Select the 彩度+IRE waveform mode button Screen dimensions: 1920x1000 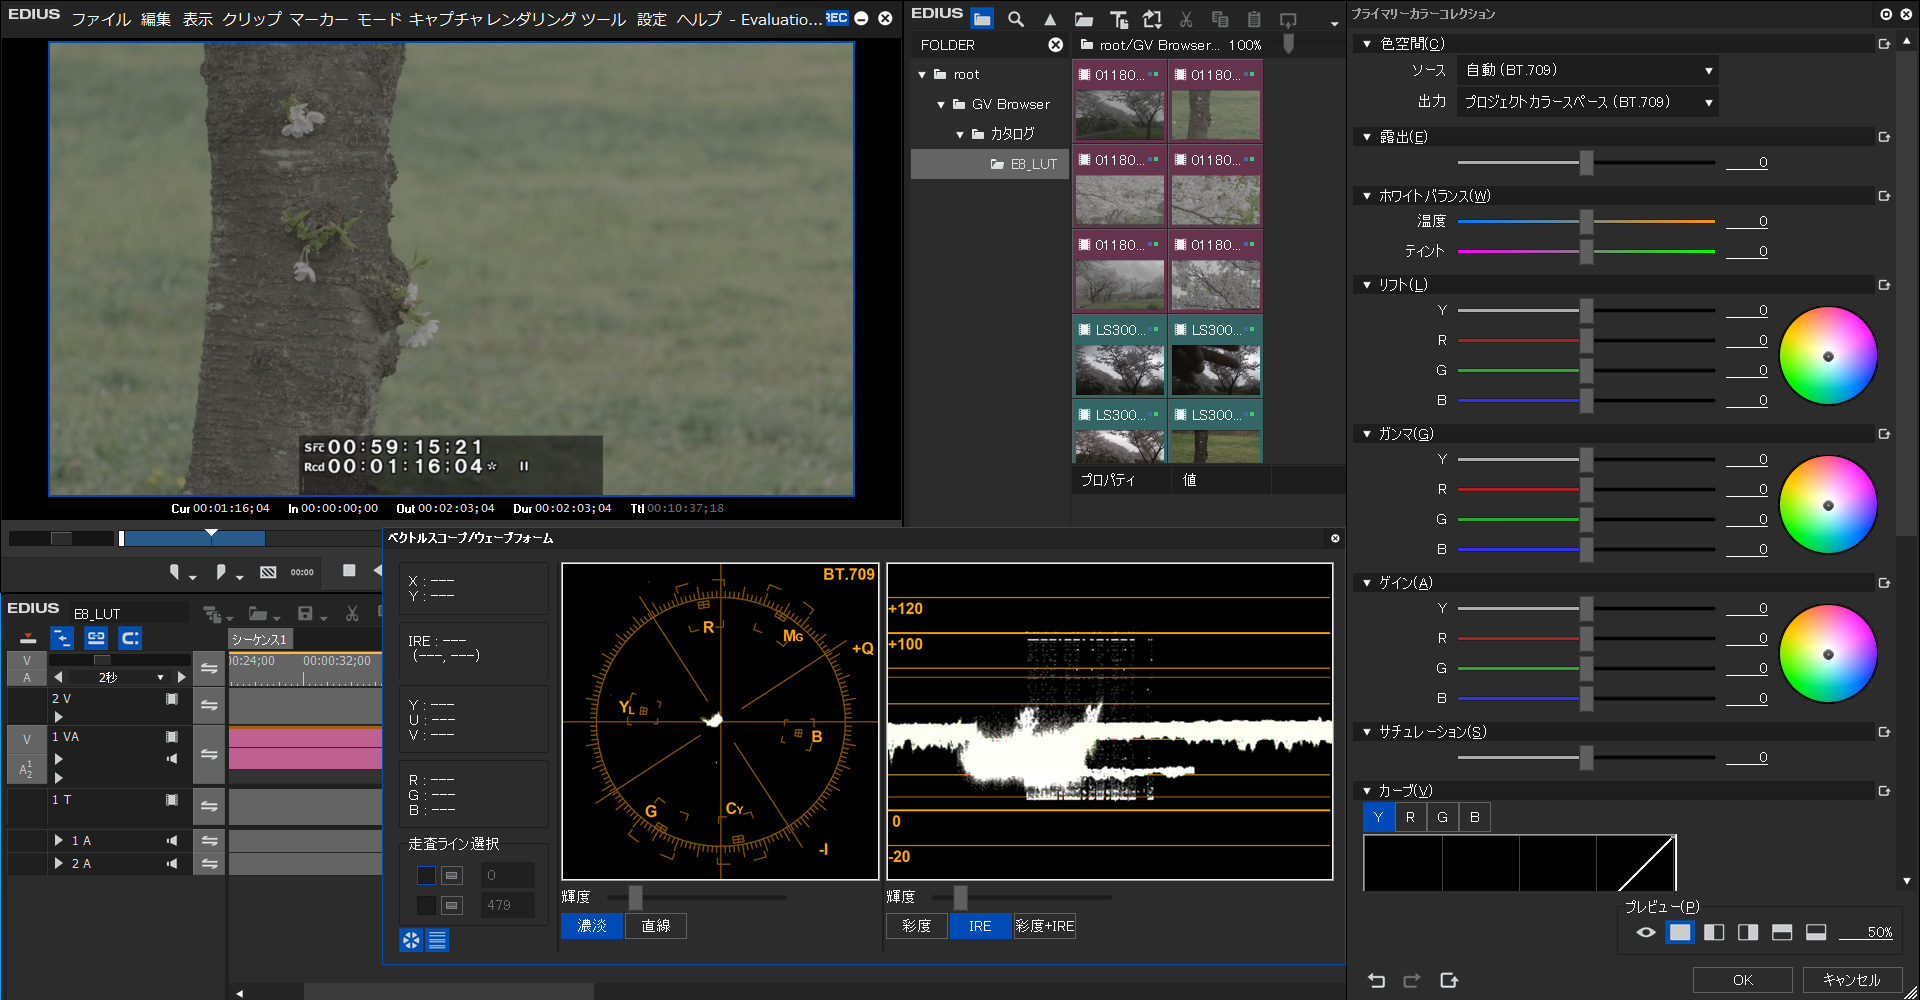coord(1044,926)
